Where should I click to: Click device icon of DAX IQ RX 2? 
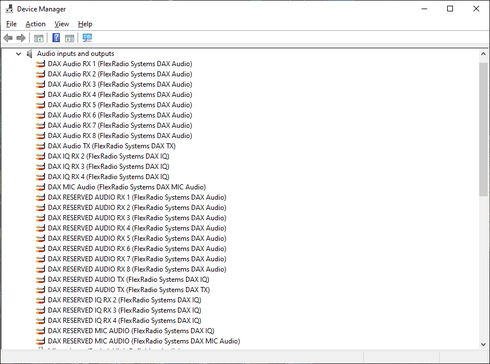pos(40,156)
